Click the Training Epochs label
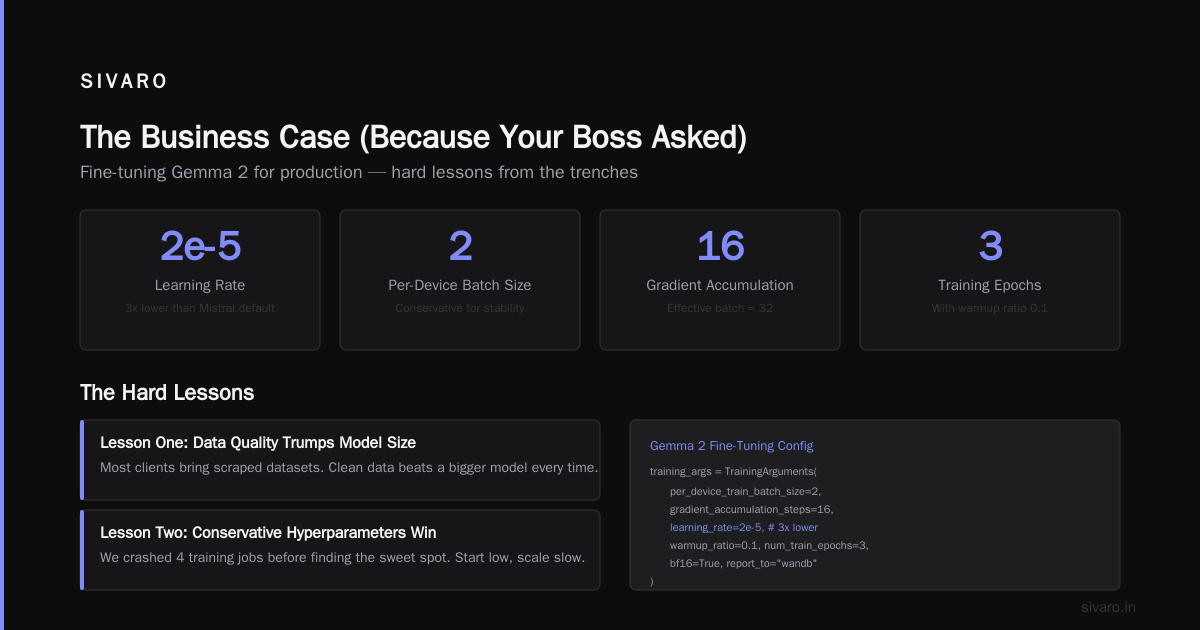 click(x=990, y=285)
